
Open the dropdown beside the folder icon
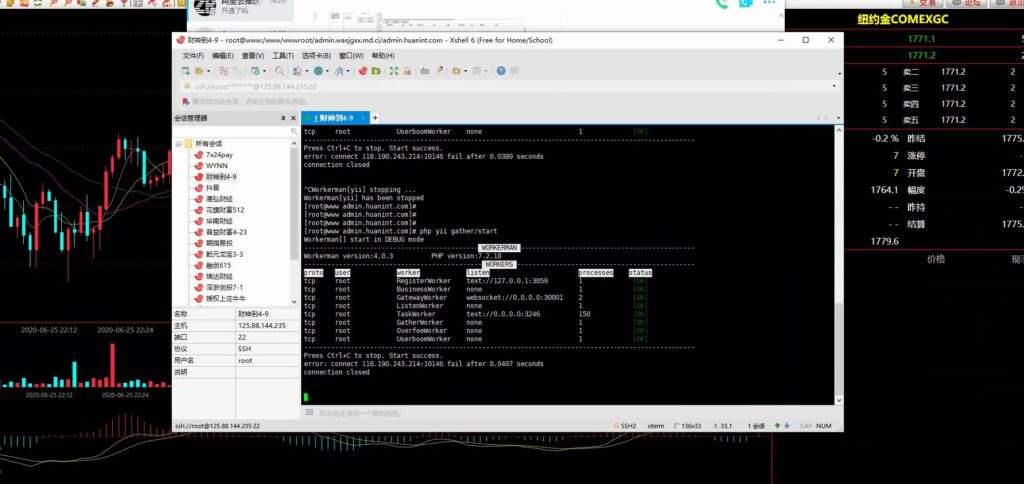pos(207,71)
